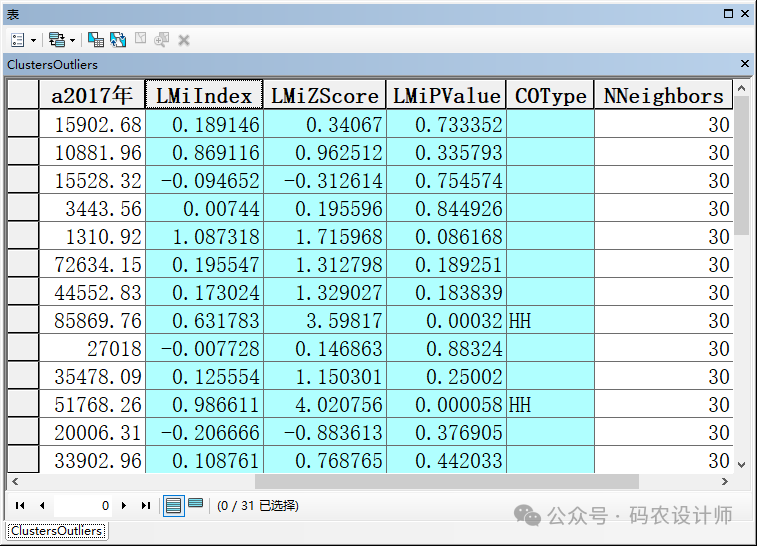
Task: Click the COType column header
Action: pos(550,96)
